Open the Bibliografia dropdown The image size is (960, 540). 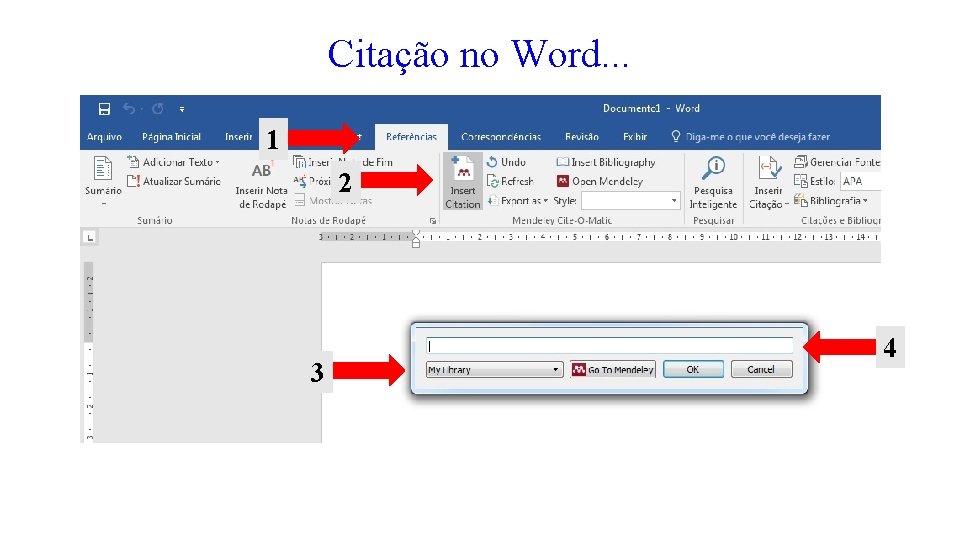click(831, 201)
